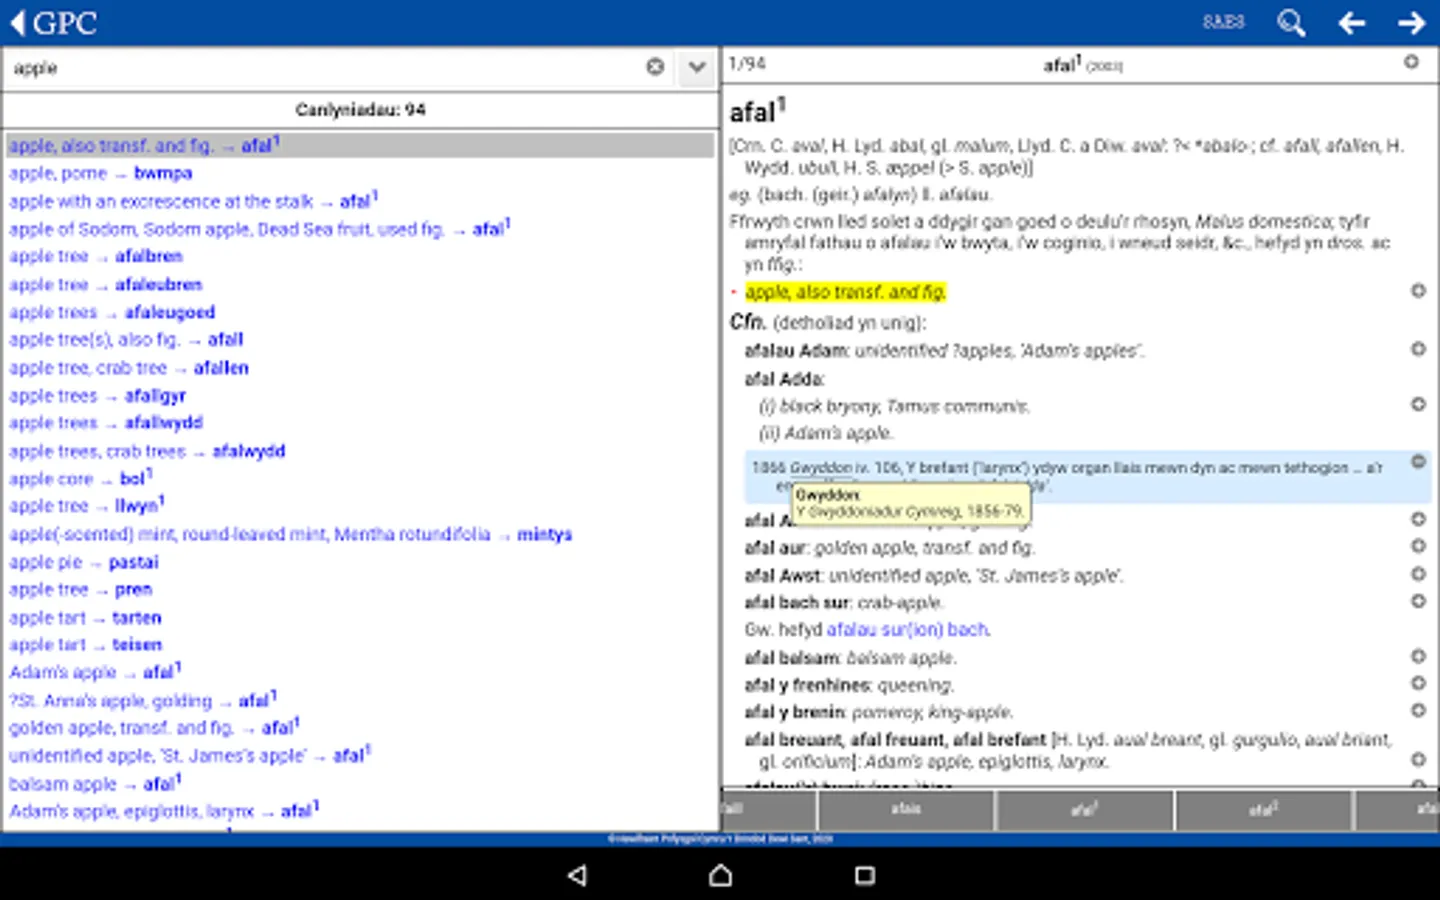
Task: Expand all via circle beside afal¹ header
Action: coord(1411,62)
